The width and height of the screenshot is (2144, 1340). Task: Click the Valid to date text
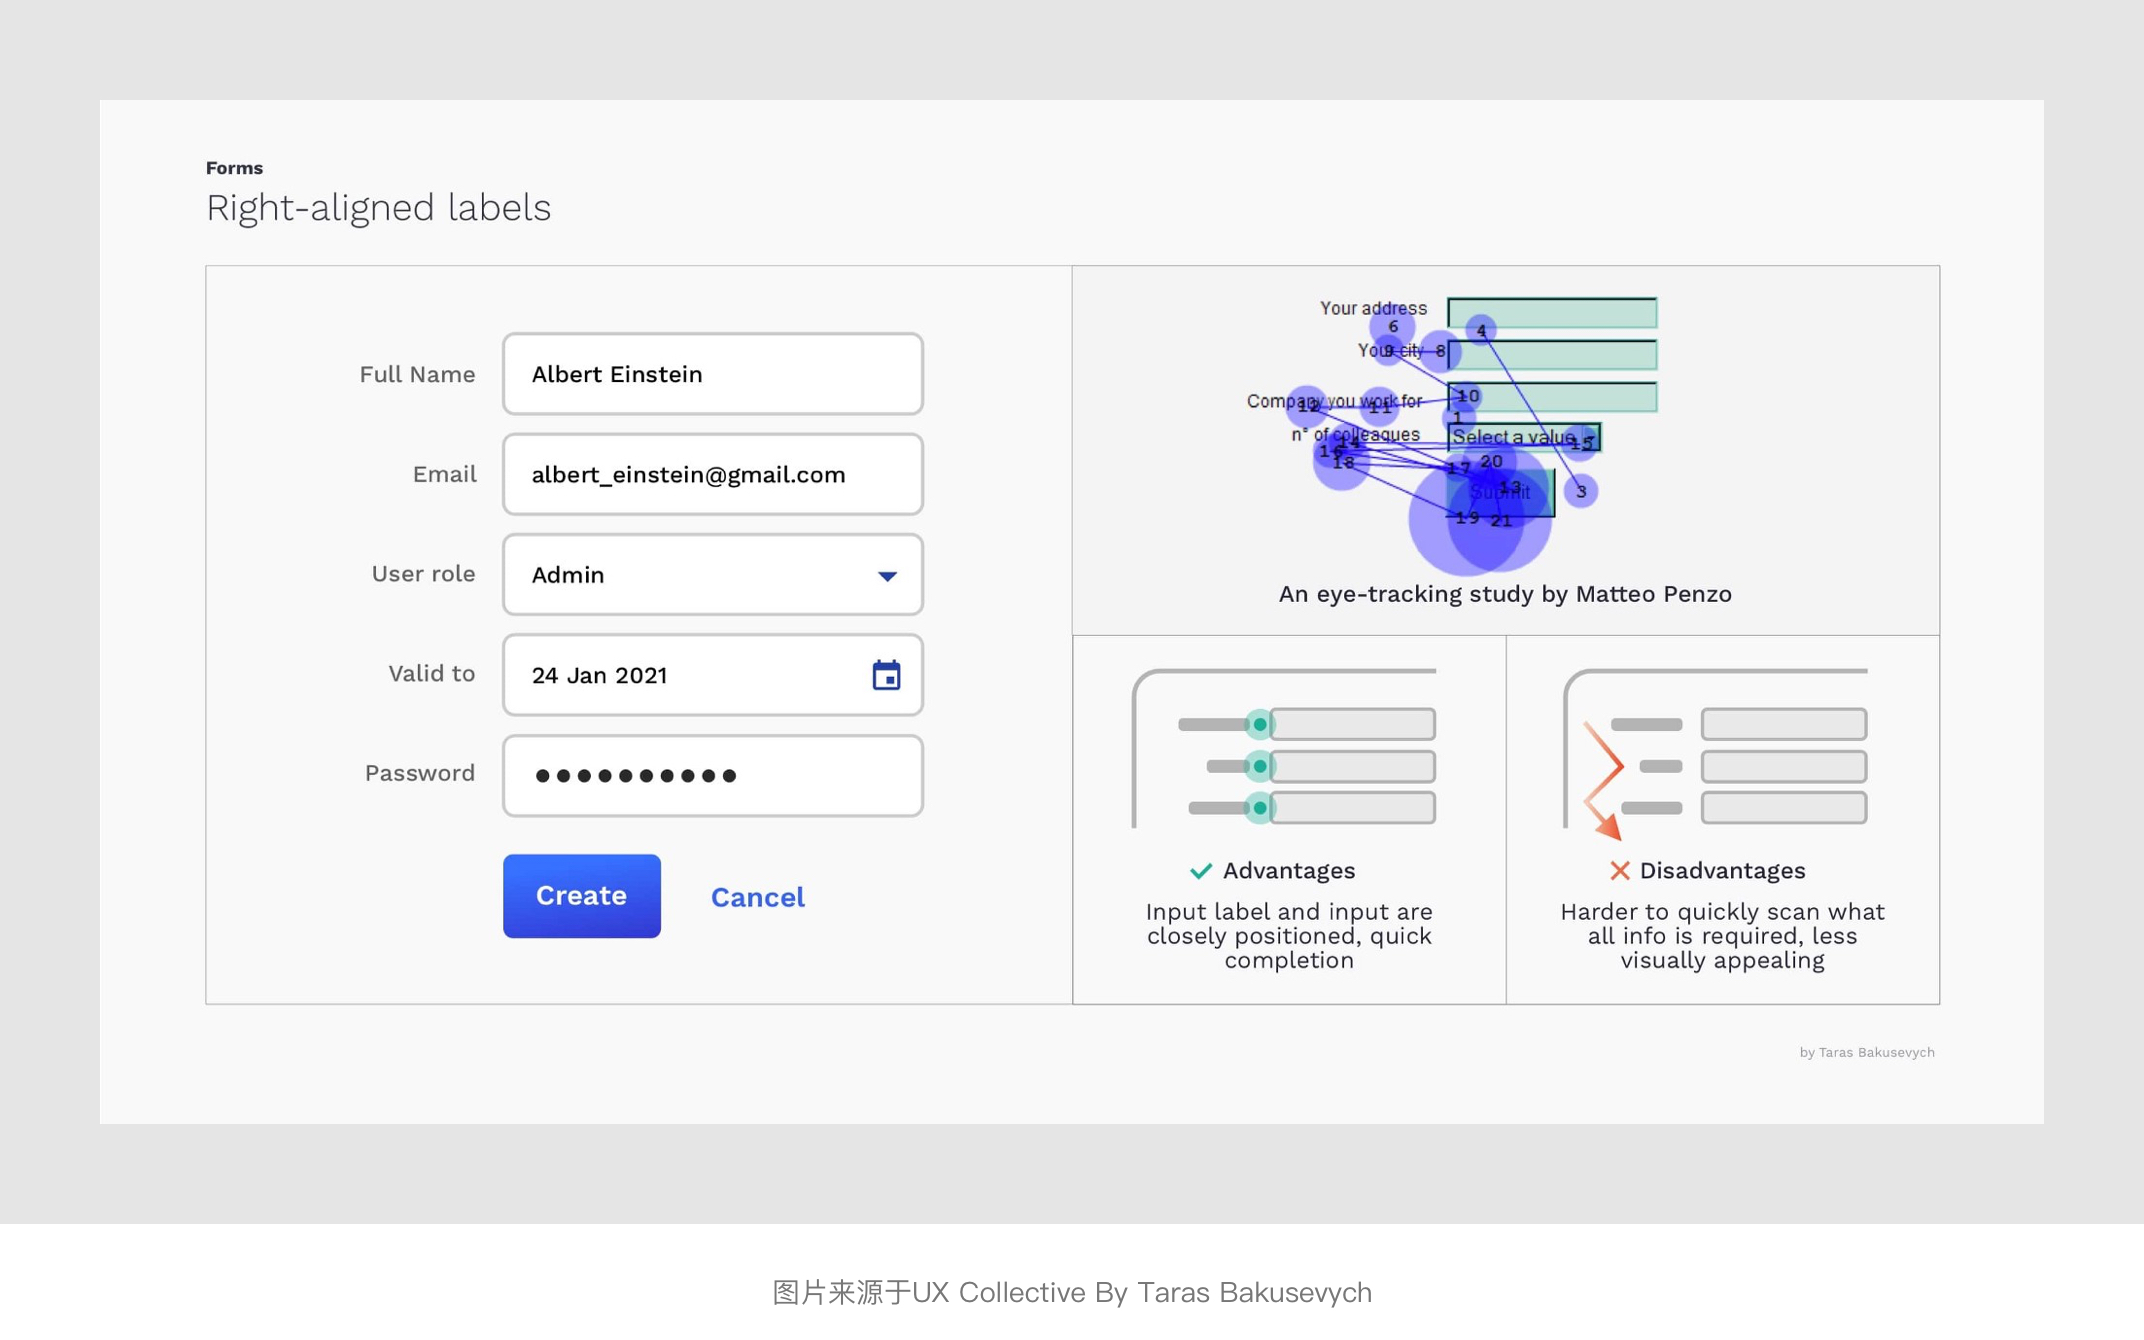600,675
